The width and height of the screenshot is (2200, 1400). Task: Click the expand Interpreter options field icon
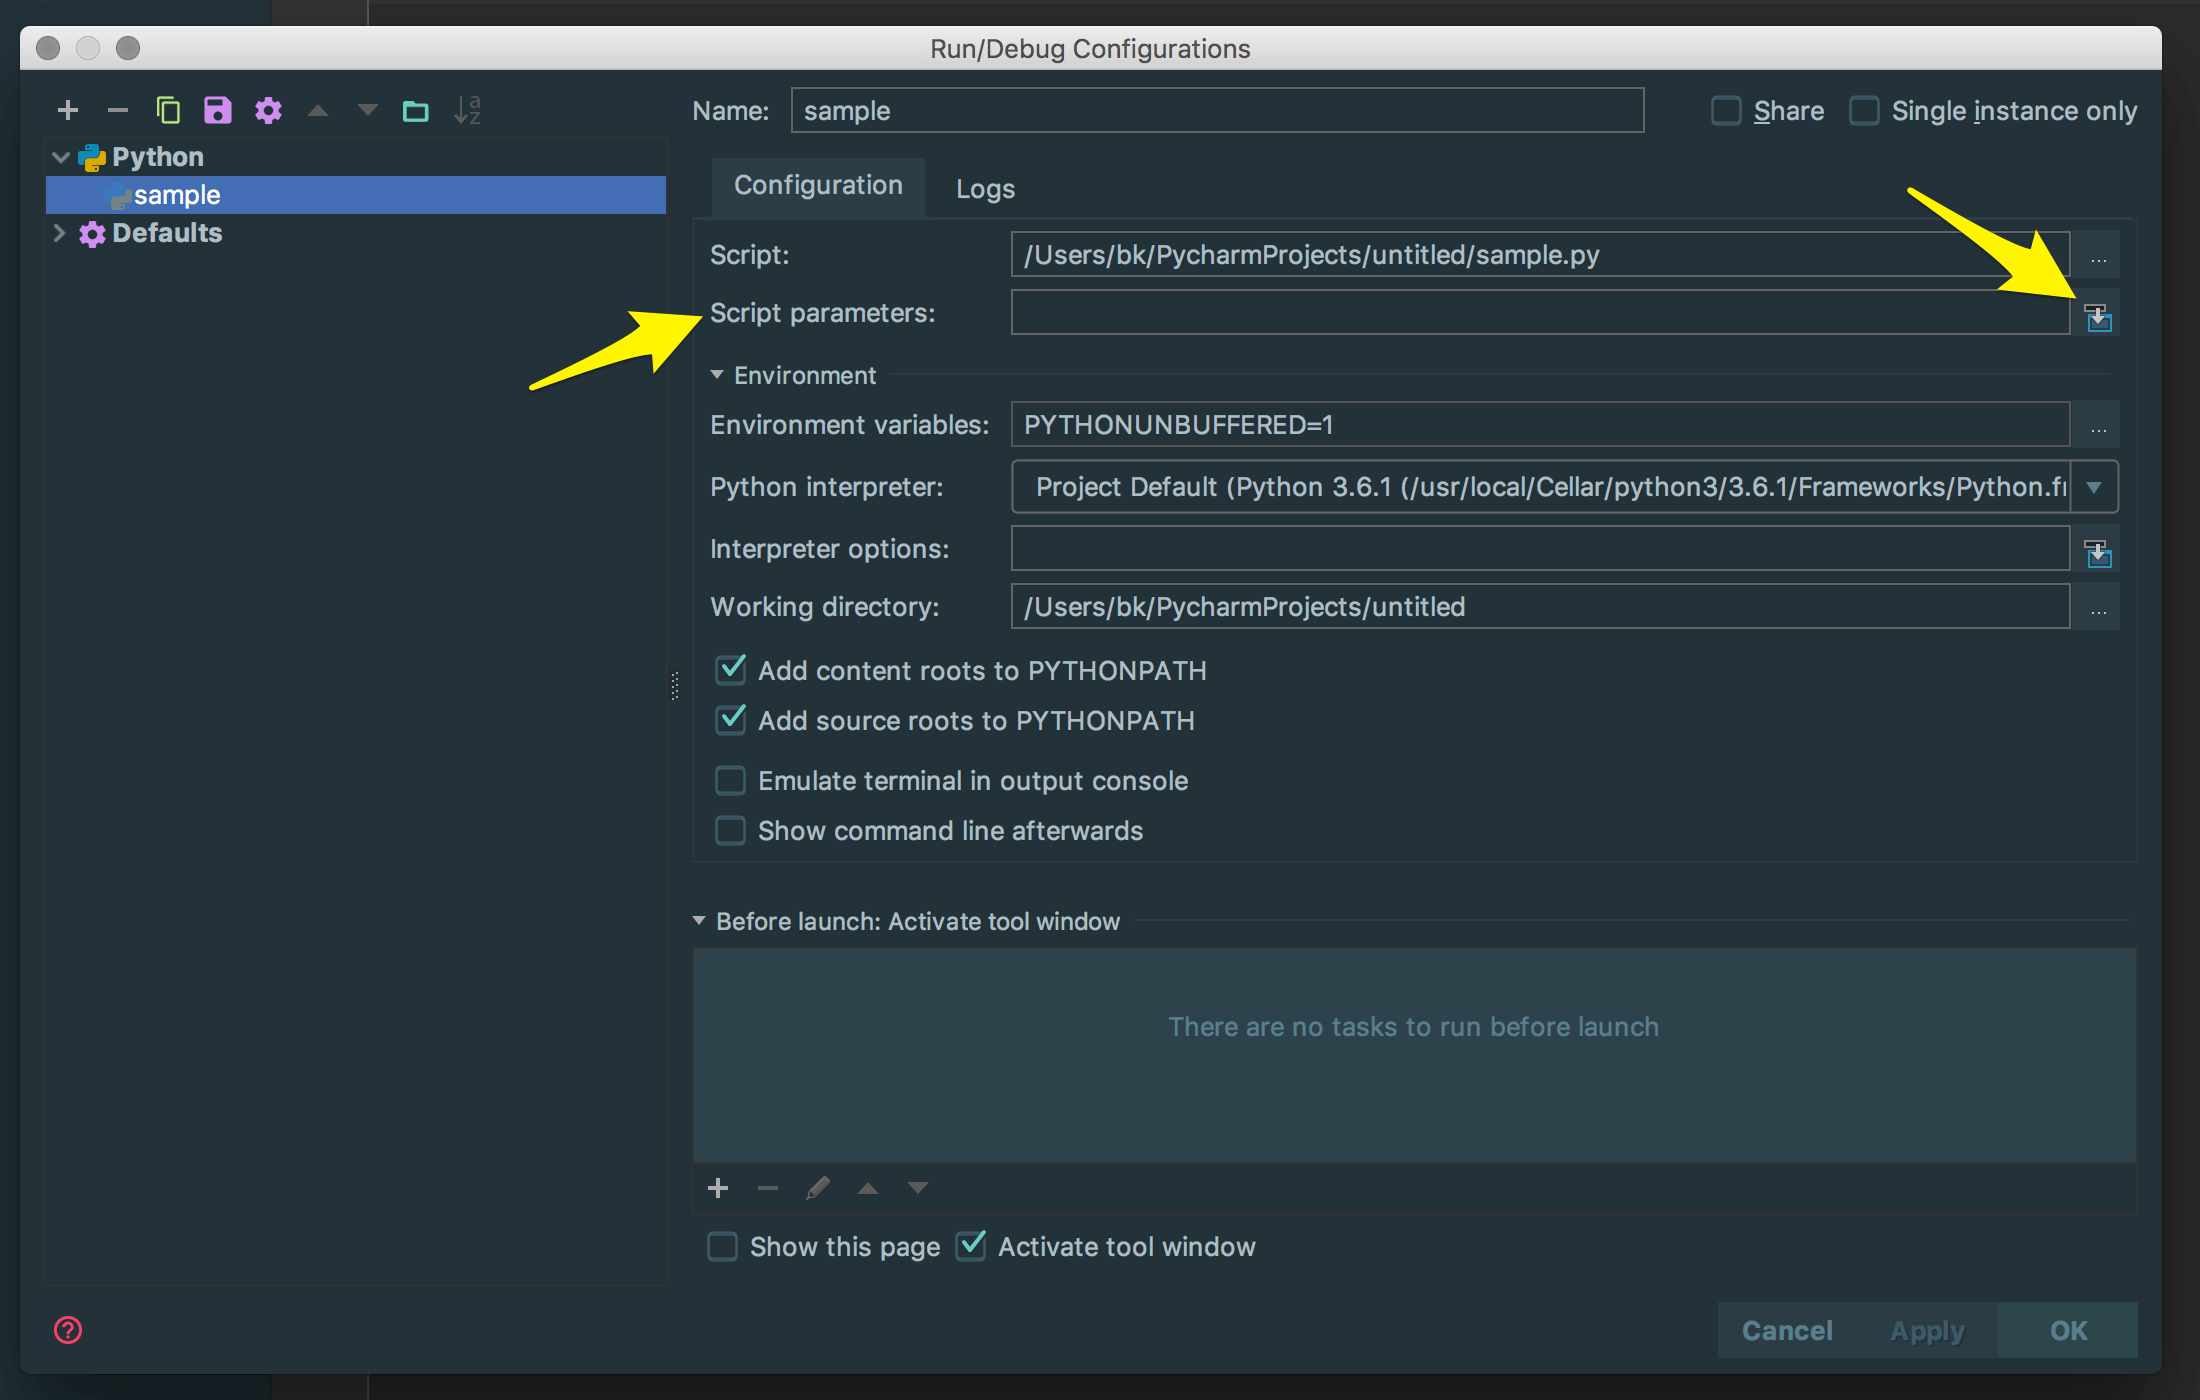pos(2098,553)
